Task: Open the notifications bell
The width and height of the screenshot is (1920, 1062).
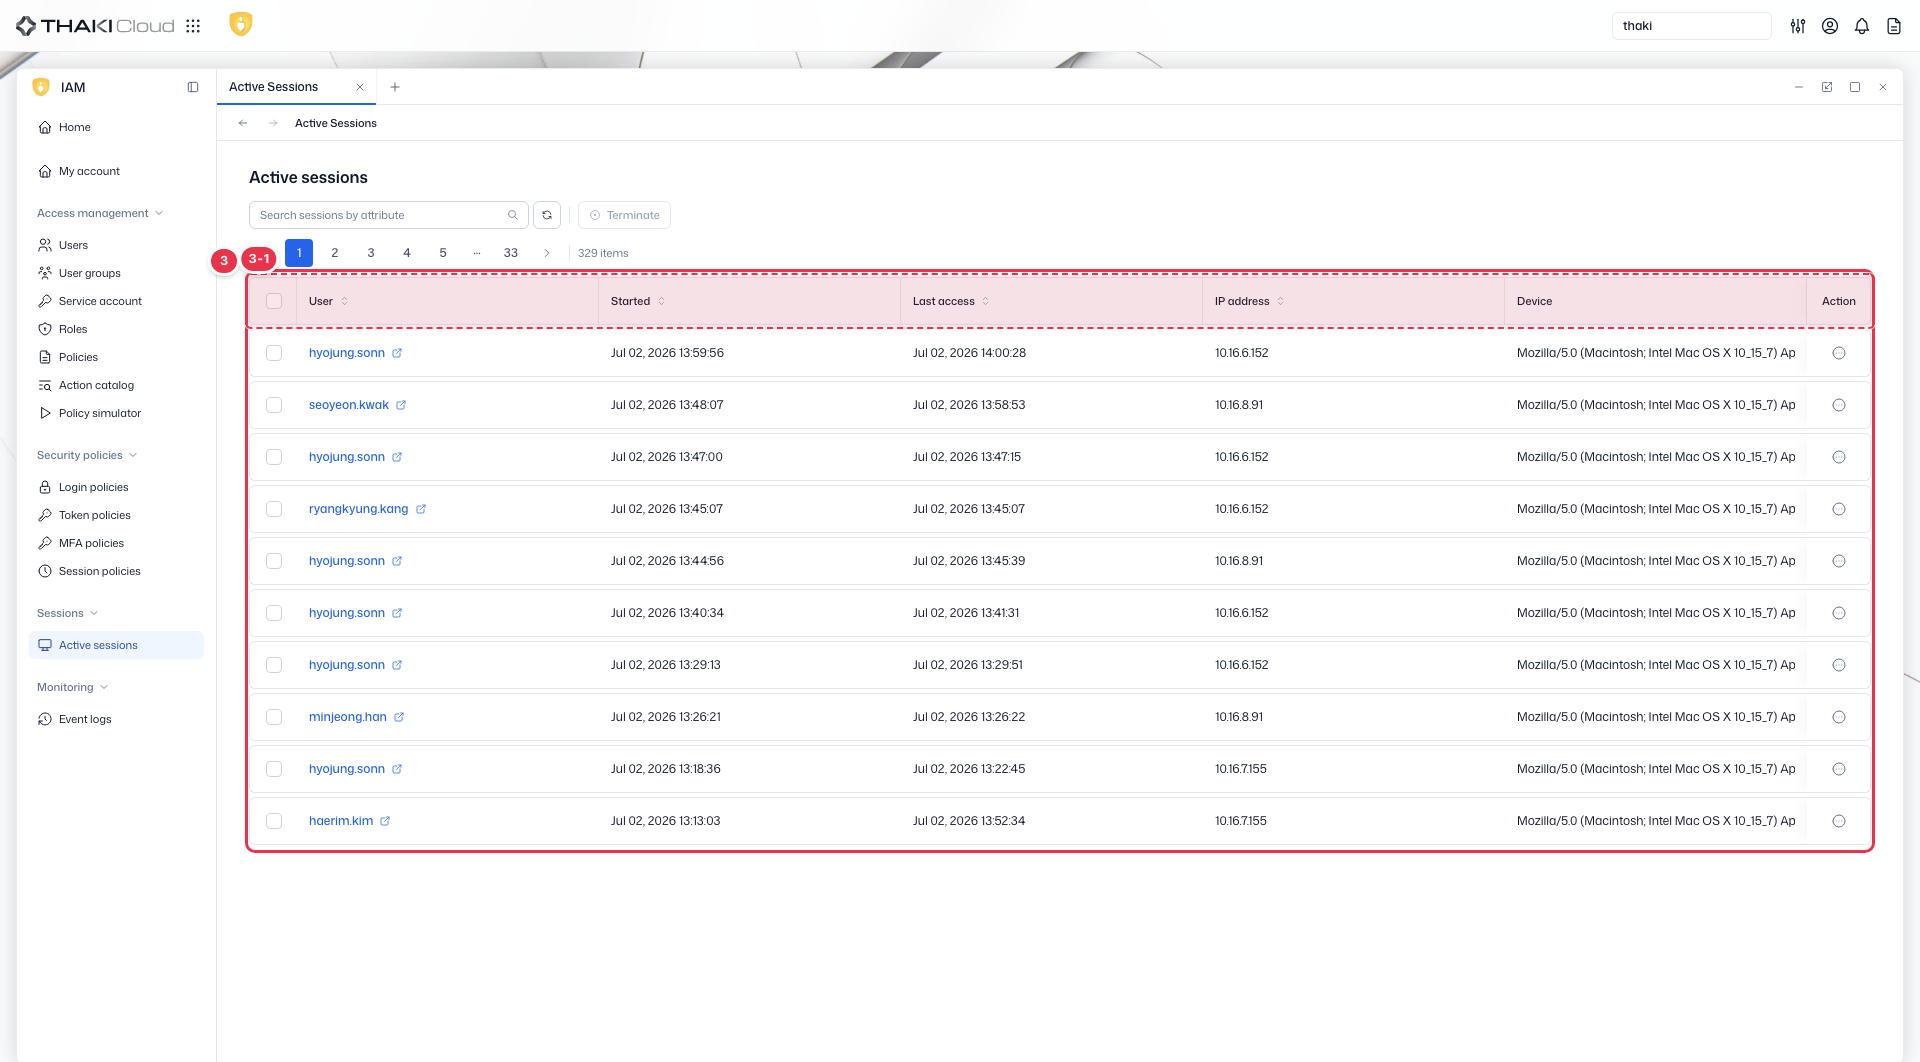Action: [1862, 26]
